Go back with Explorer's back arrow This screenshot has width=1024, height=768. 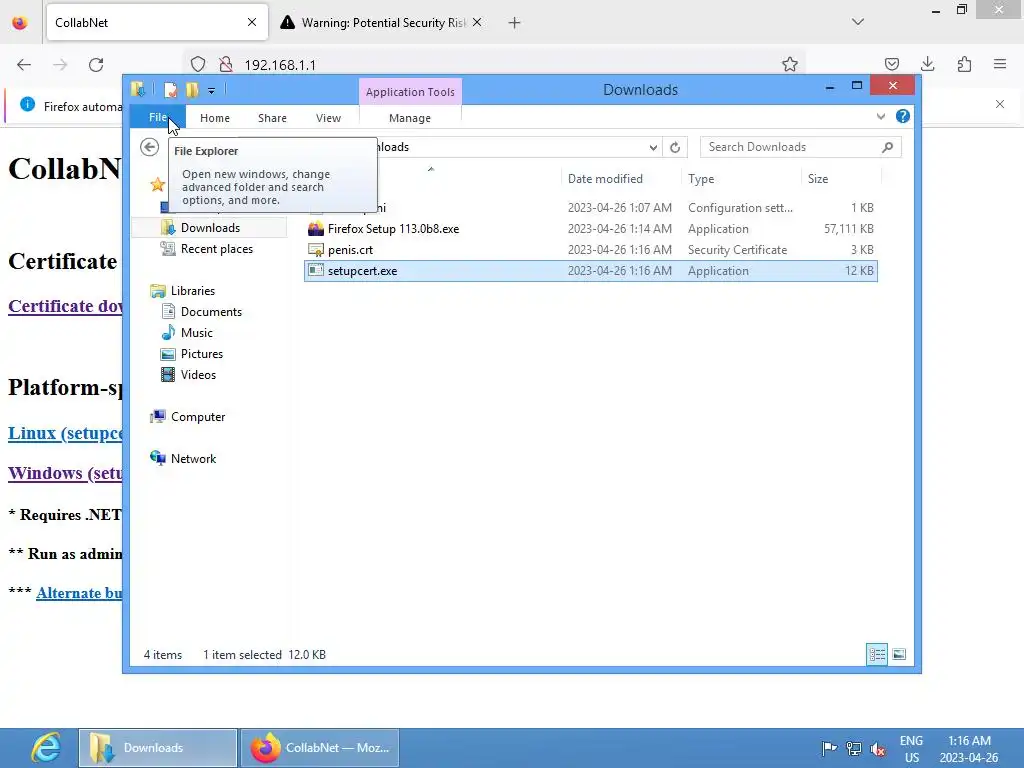[150, 148]
